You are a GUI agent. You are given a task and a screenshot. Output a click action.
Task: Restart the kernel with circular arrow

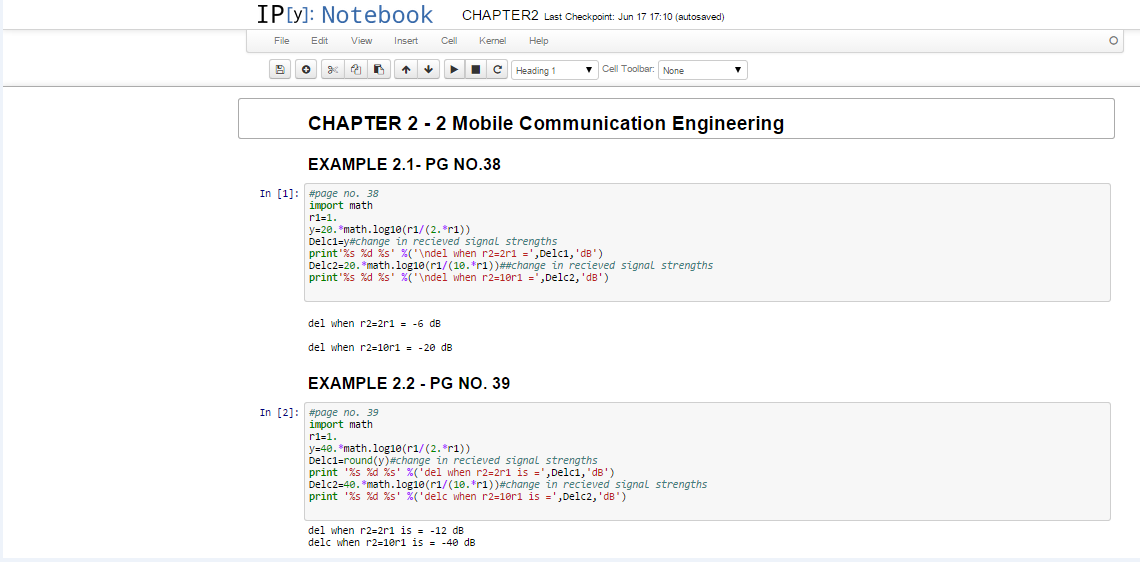[498, 70]
